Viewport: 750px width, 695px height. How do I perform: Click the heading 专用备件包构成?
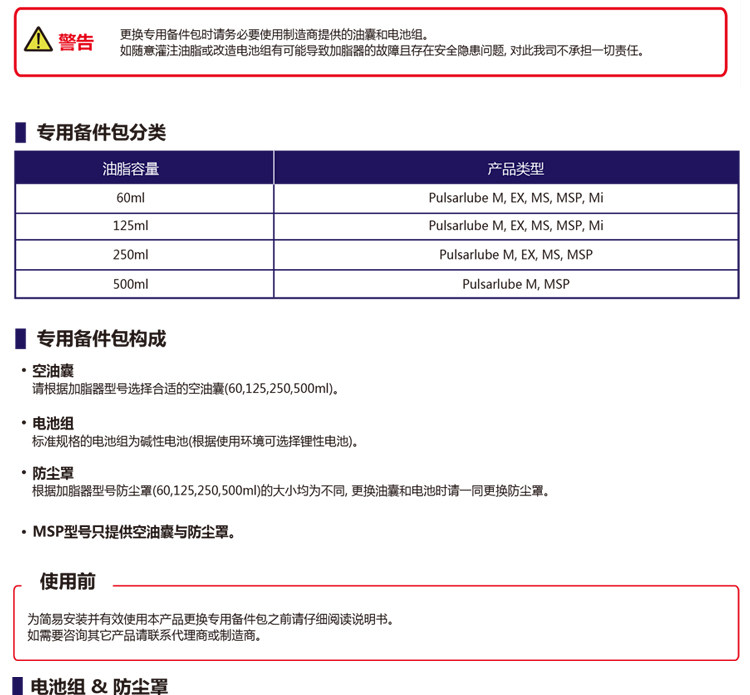pyautogui.click(x=101, y=339)
